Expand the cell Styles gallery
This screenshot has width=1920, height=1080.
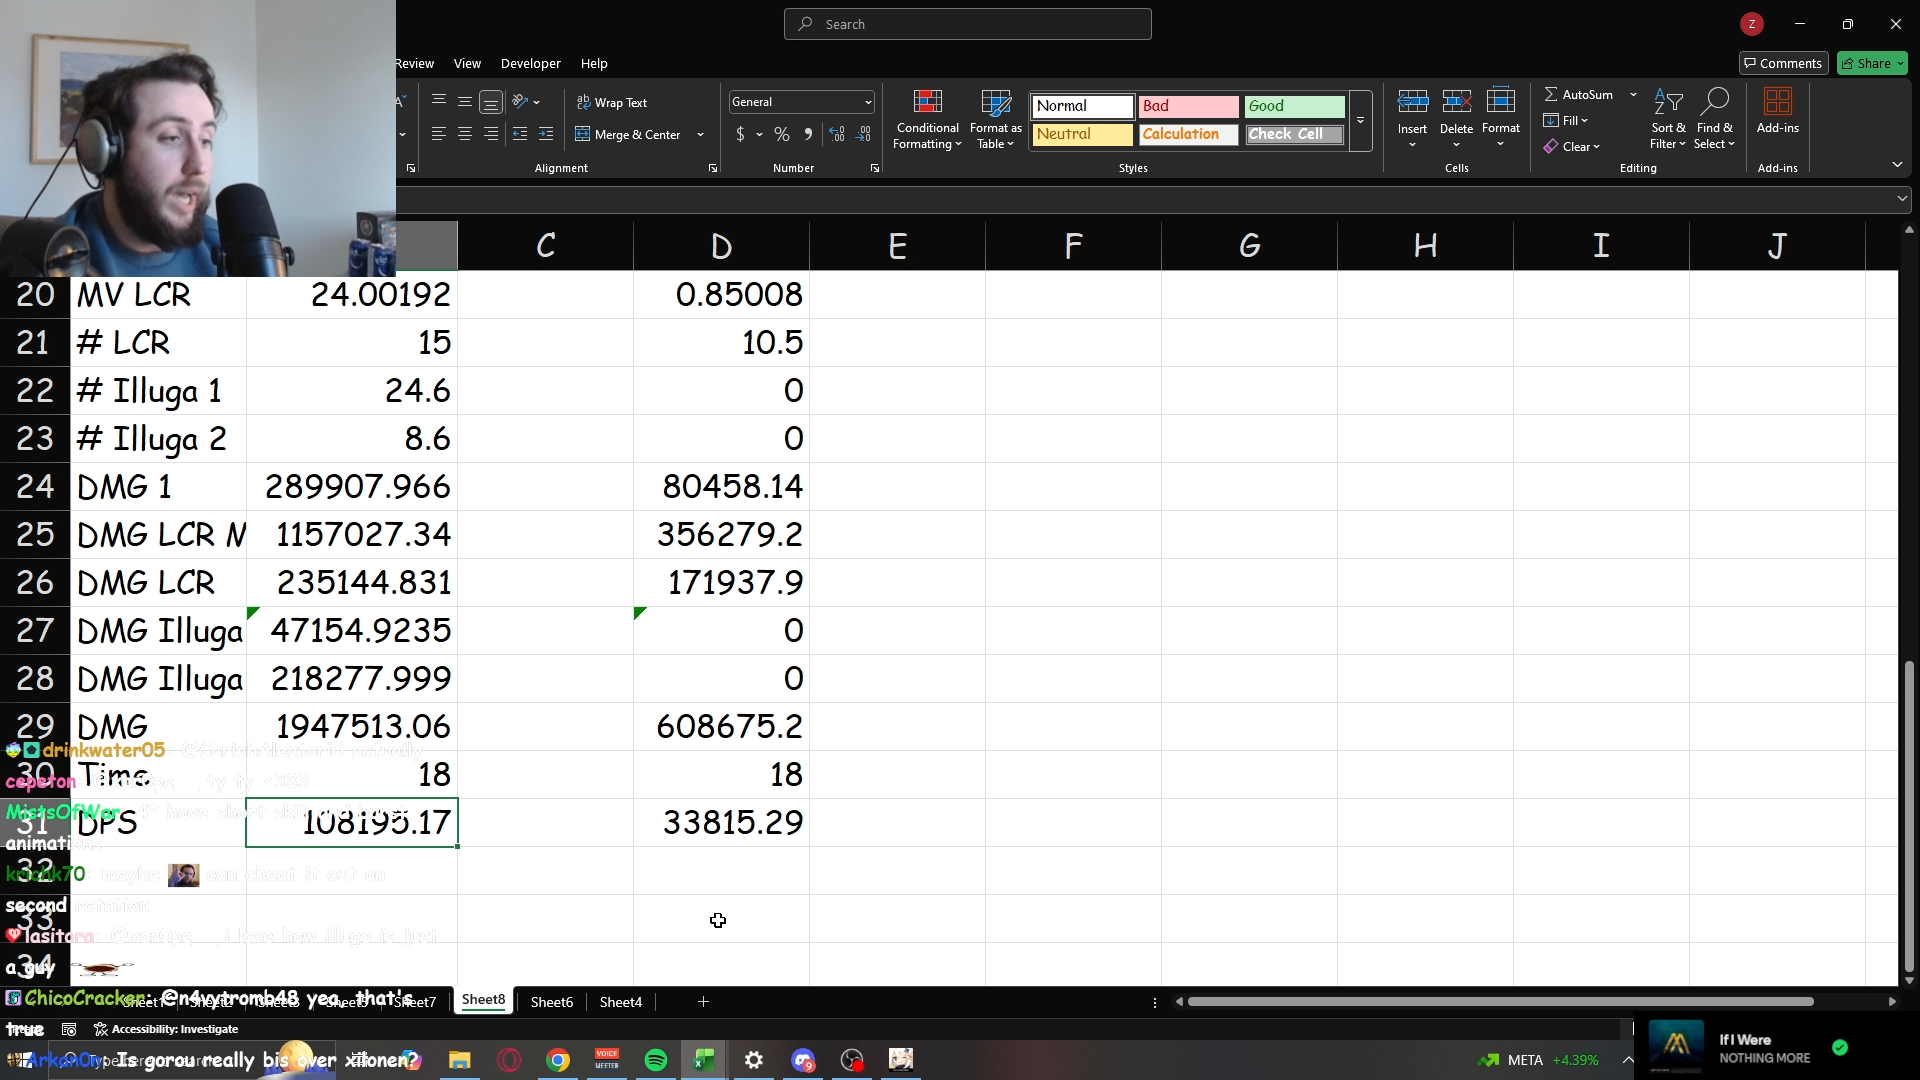coord(1360,120)
